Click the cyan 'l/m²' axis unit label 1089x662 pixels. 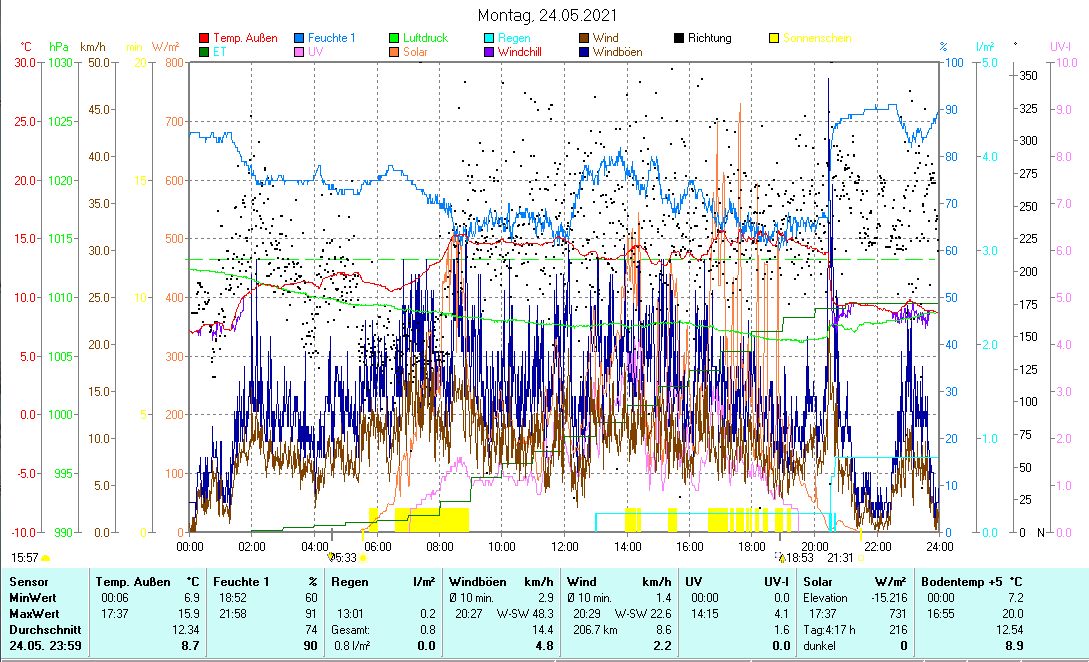point(986,47)
